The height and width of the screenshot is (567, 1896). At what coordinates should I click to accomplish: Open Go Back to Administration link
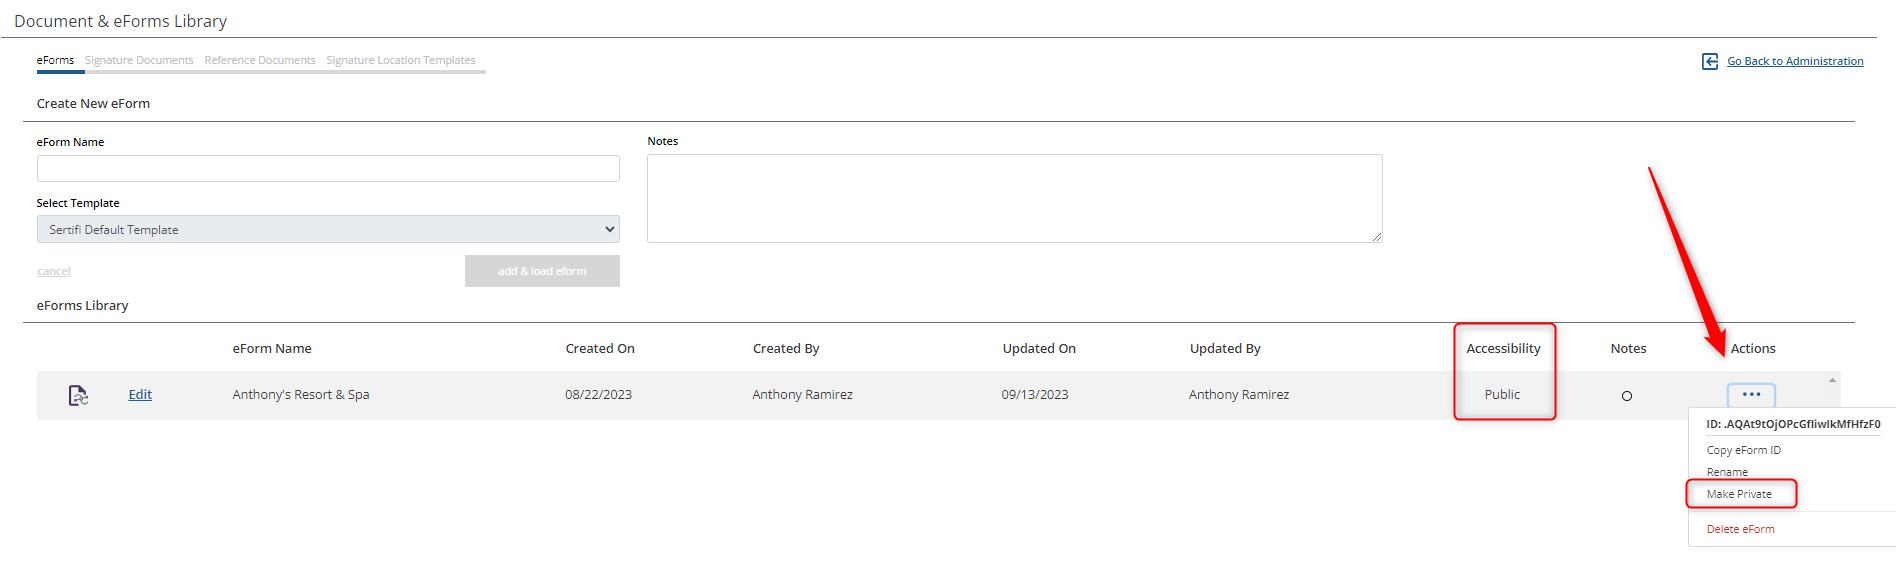(x=1795, y=61)
